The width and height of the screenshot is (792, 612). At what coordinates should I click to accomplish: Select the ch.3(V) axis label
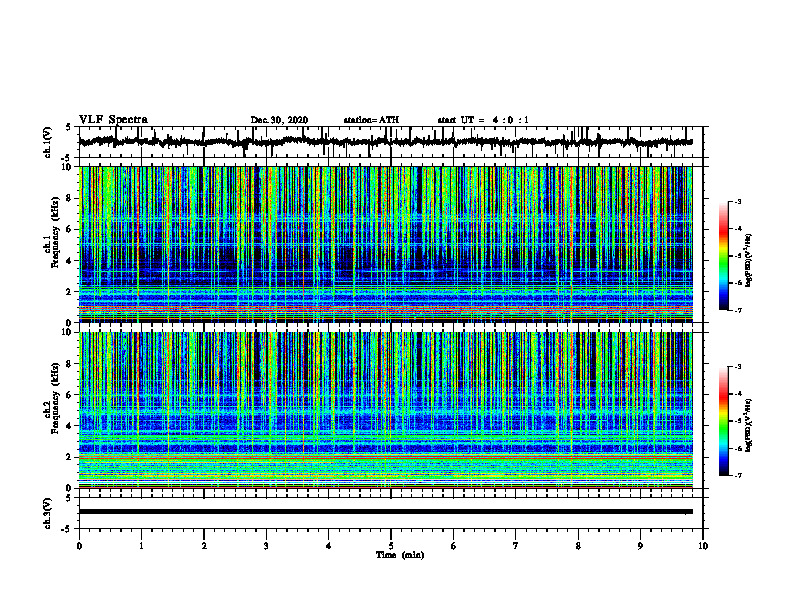pyautogui.click(x=48, y=514)
